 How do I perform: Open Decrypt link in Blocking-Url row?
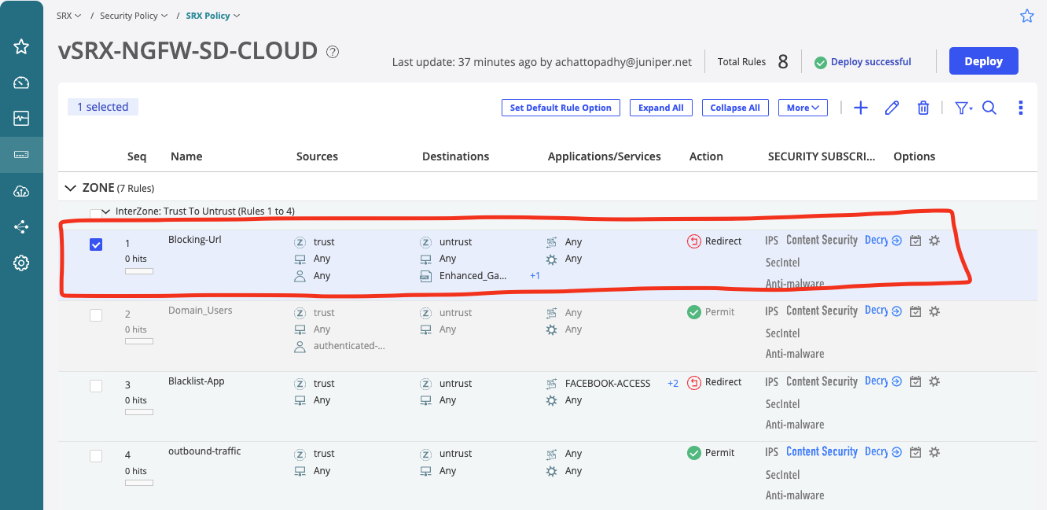coord(876,240)
